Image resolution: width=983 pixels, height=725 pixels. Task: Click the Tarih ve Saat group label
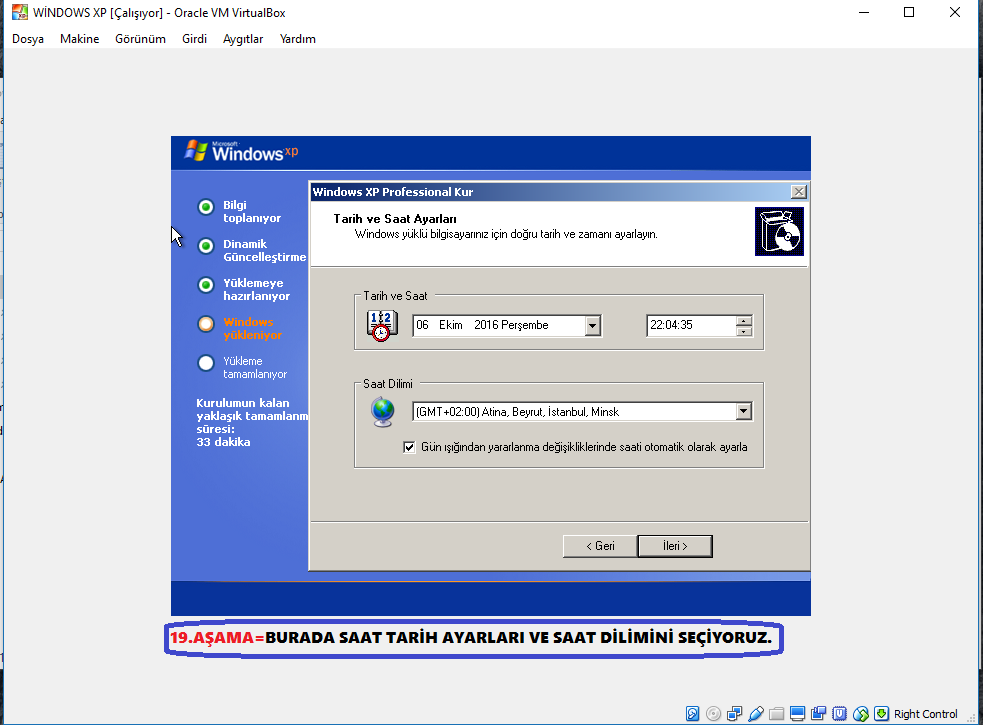pos(395,296)
